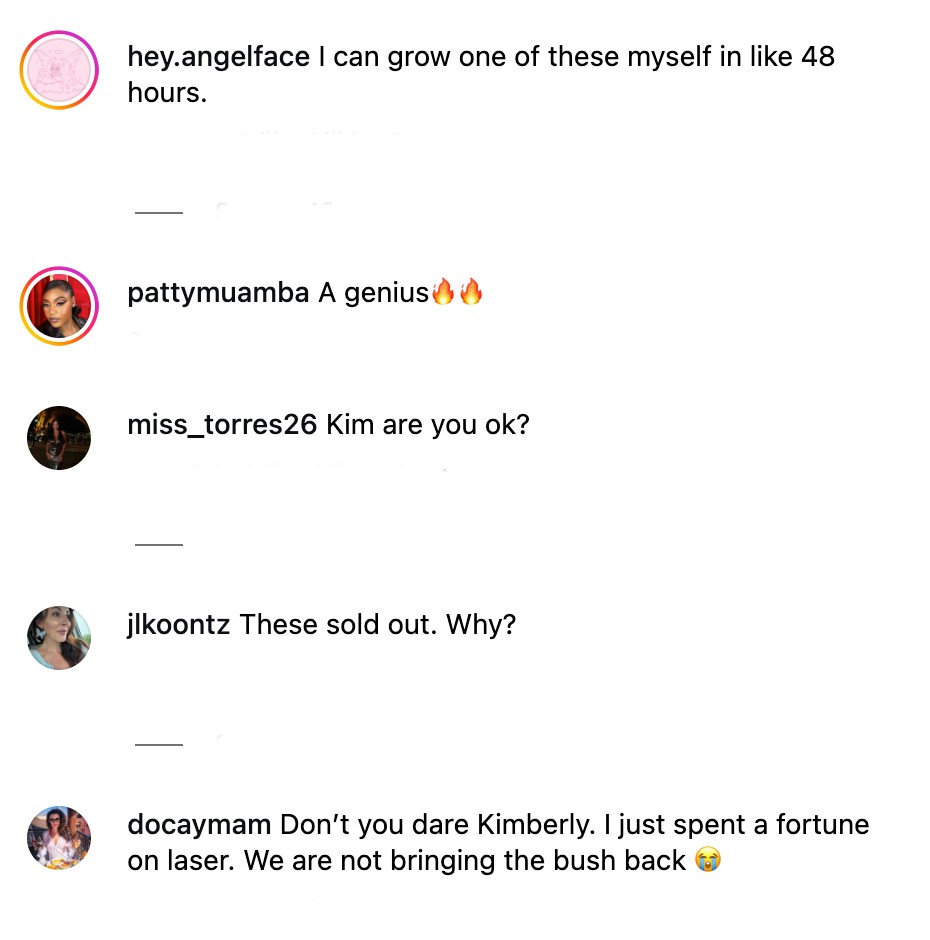This screenshot has width=930, height=940.
Task: Open pattymuamba's profile picture
Action: [x=58, y=303]
